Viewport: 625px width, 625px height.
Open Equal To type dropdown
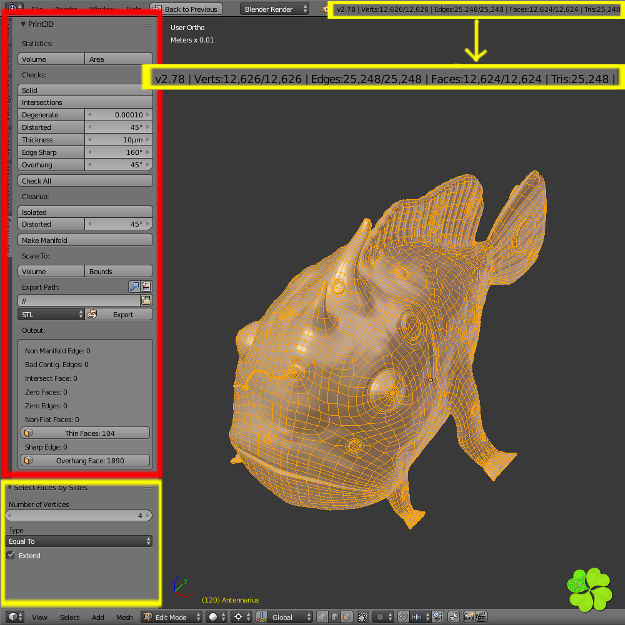click(79, 541)
